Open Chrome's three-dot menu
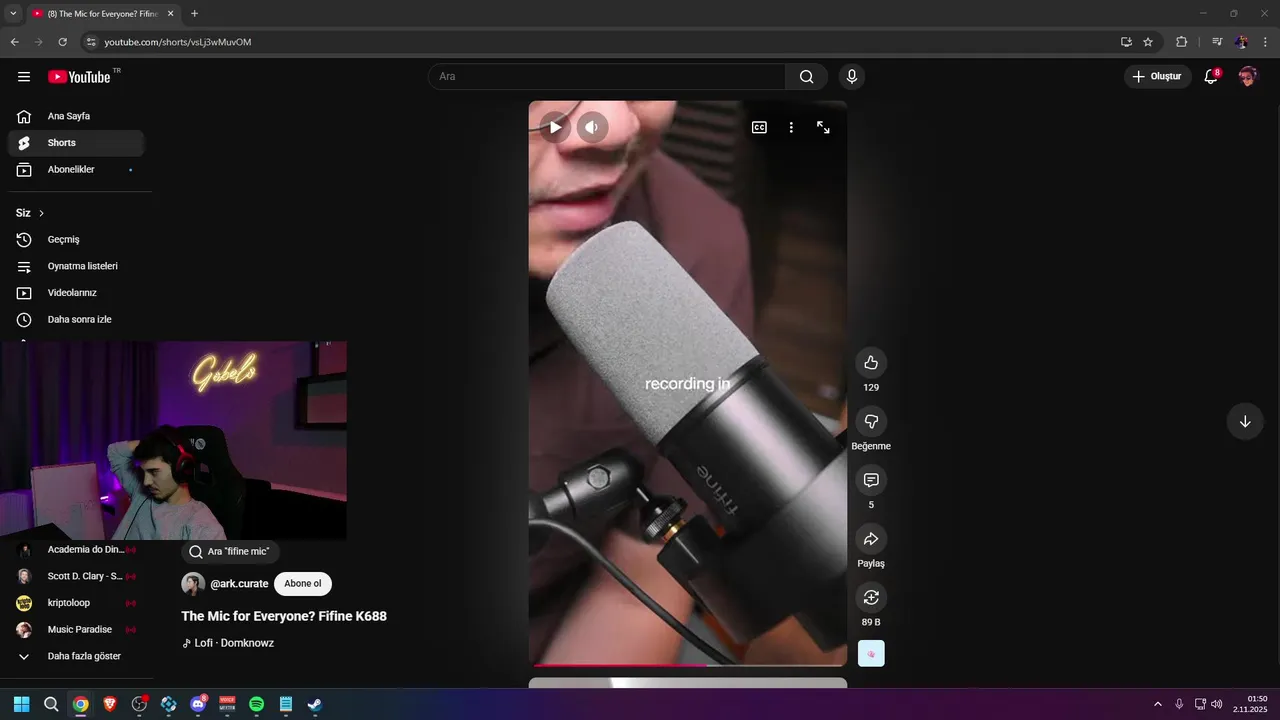This screenshot has height=720, width=1280. click(1266, 42)
